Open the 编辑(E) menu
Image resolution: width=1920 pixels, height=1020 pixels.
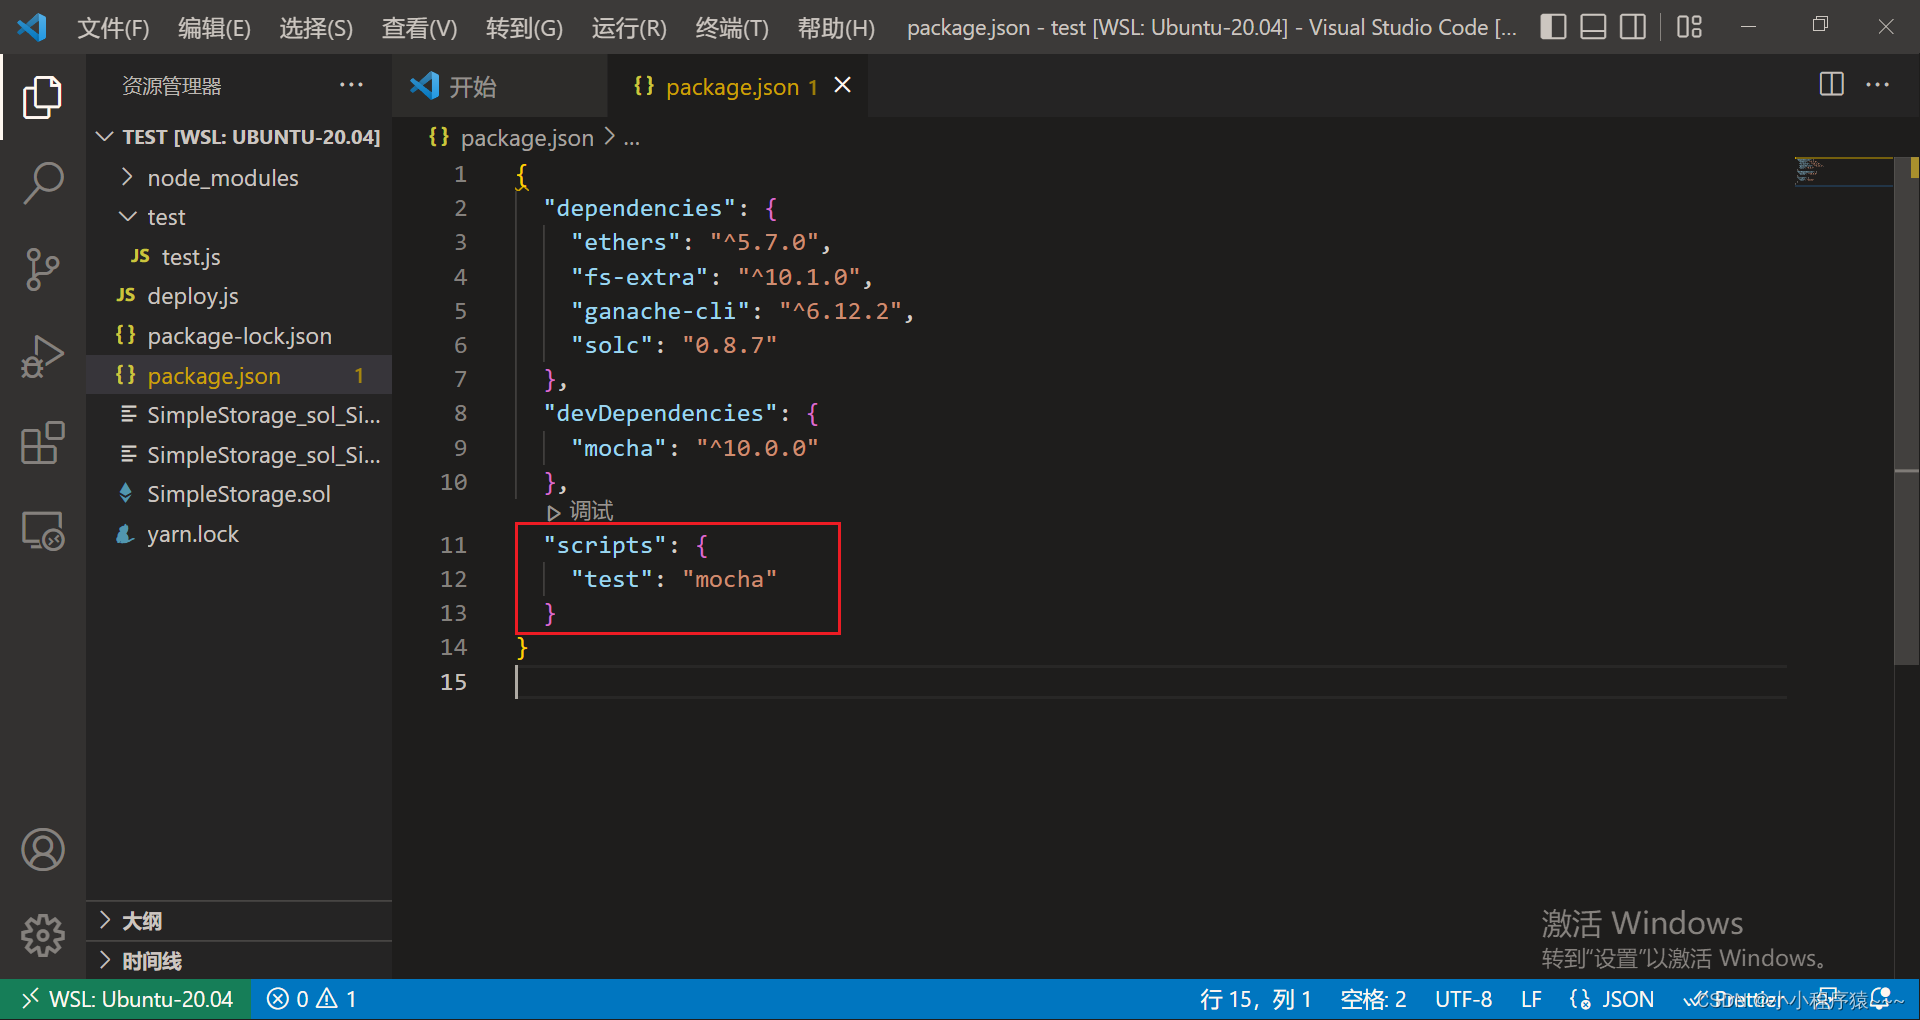(214, 28)
